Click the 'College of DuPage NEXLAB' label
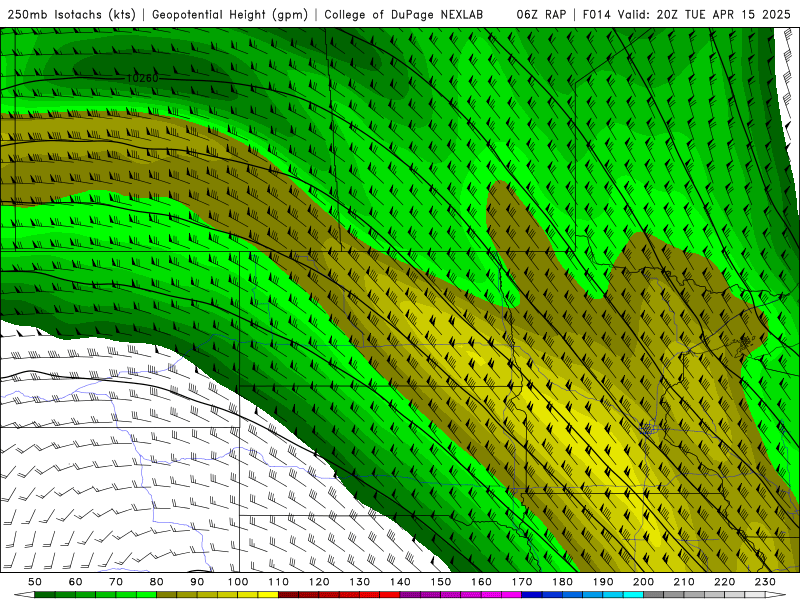The image size is (800, 600). click(x=404, y=14)
